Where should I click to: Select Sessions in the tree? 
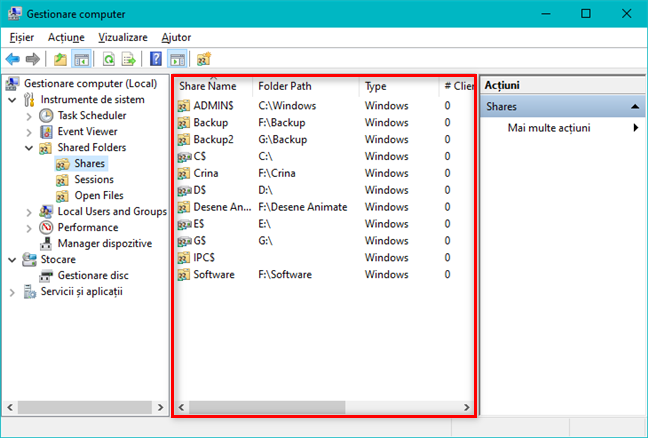(94, 179)
